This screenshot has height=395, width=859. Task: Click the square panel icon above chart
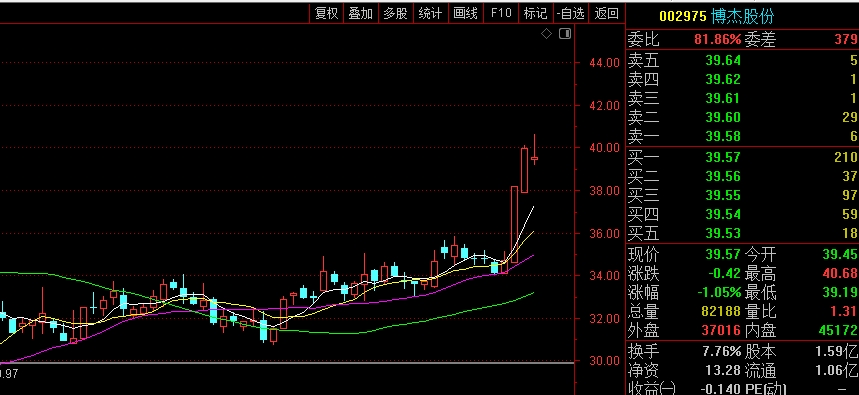pyautogui.click(x=565, y=34)
